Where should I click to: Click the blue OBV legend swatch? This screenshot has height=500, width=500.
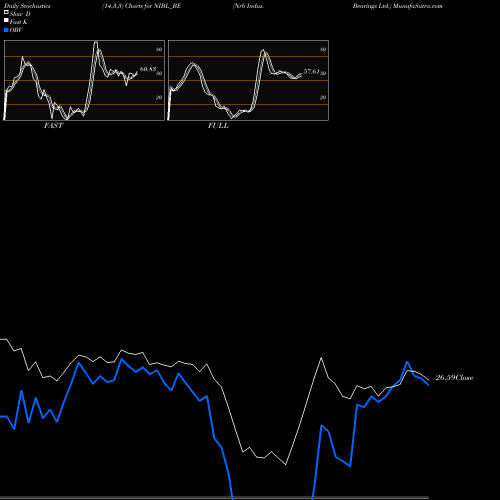(6, 30)
